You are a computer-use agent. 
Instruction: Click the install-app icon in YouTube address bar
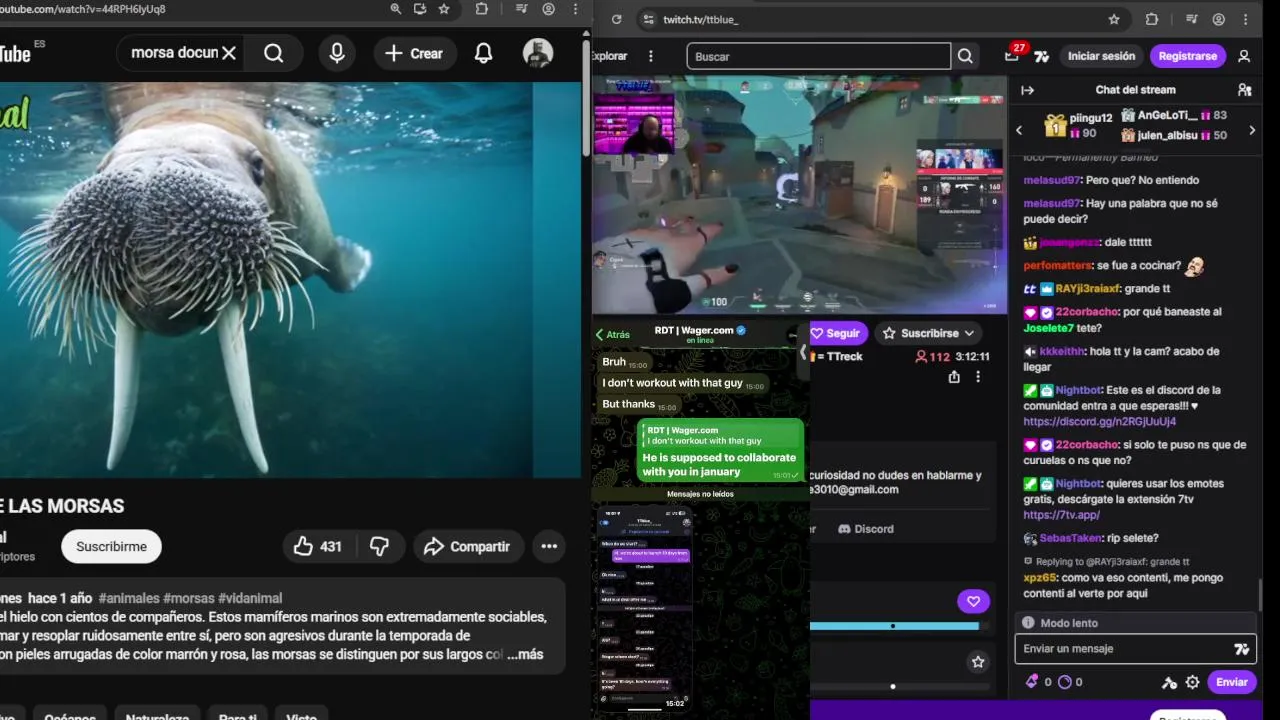(420, 9)
